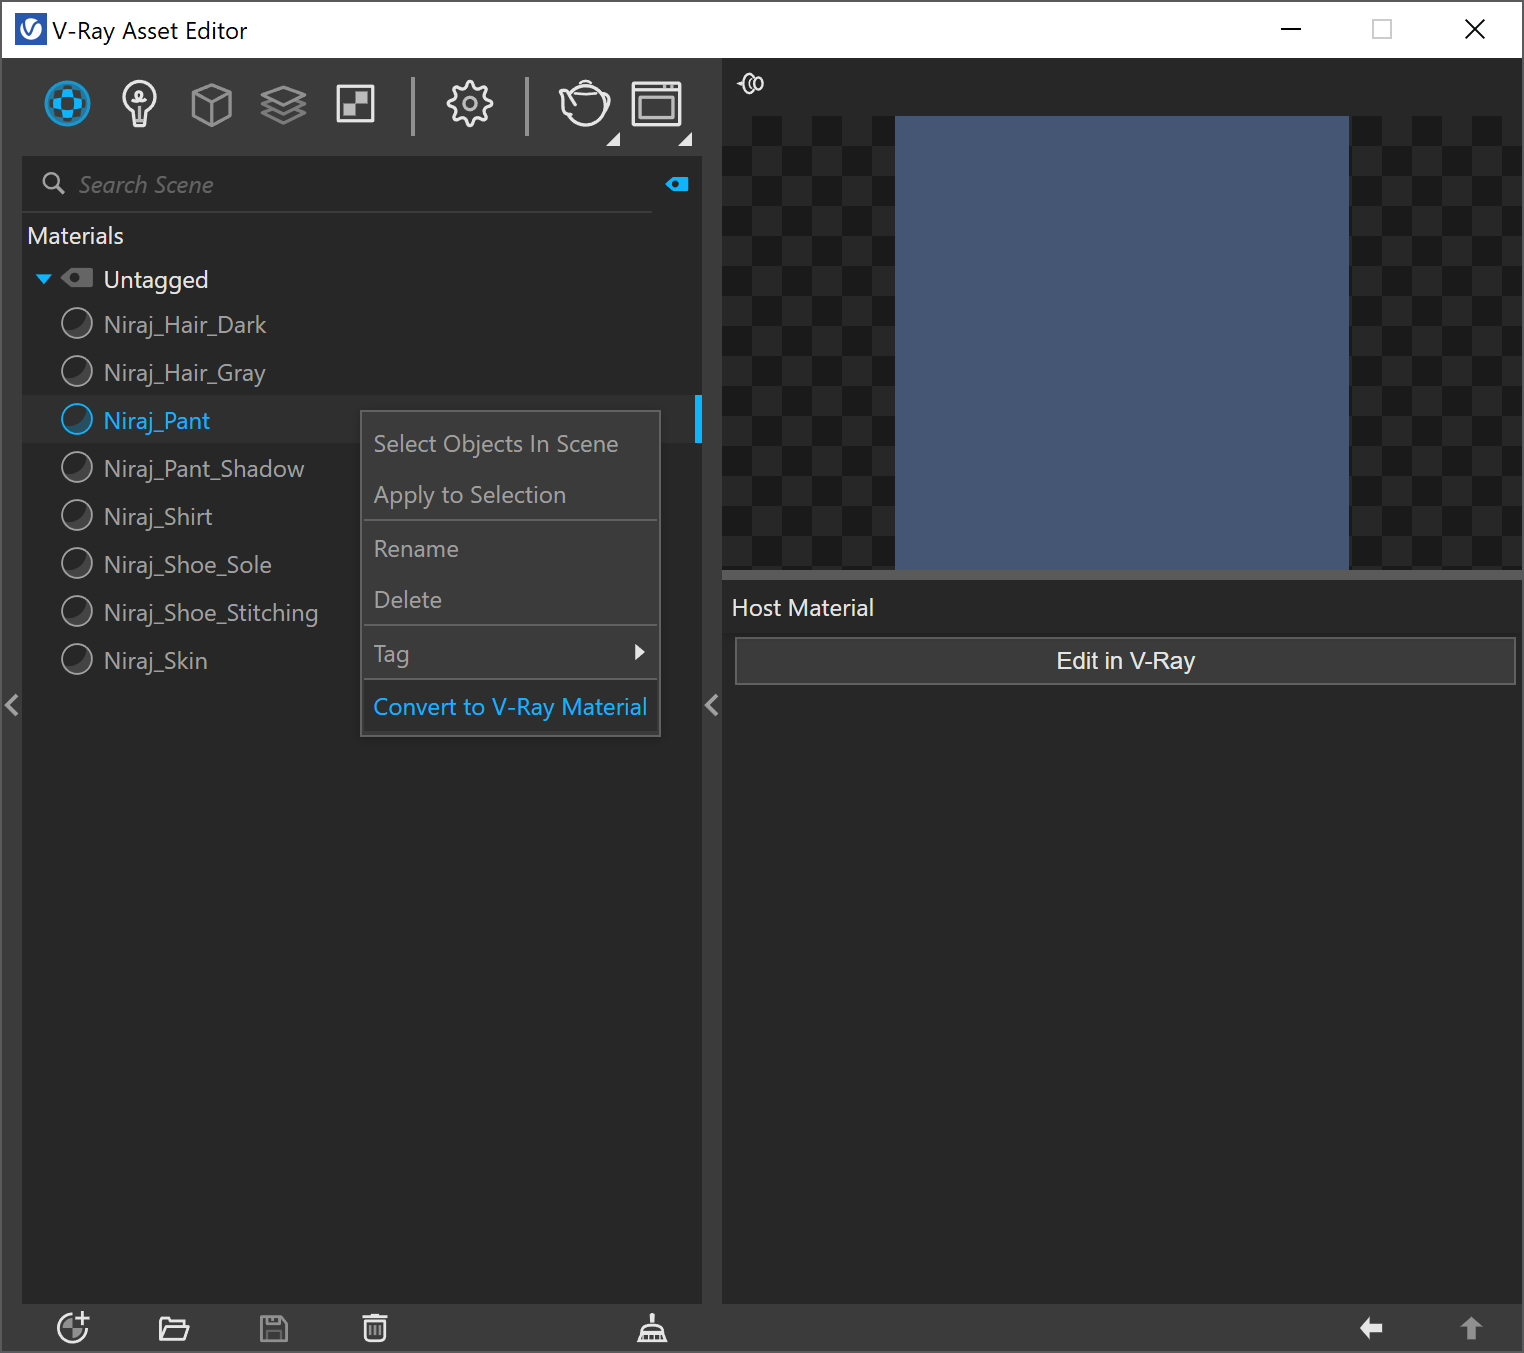The width and height of the screenshot is (1524, 1353).
Task: Click Niraj_Pant preview sphere icon
Action: coord(77,420)
